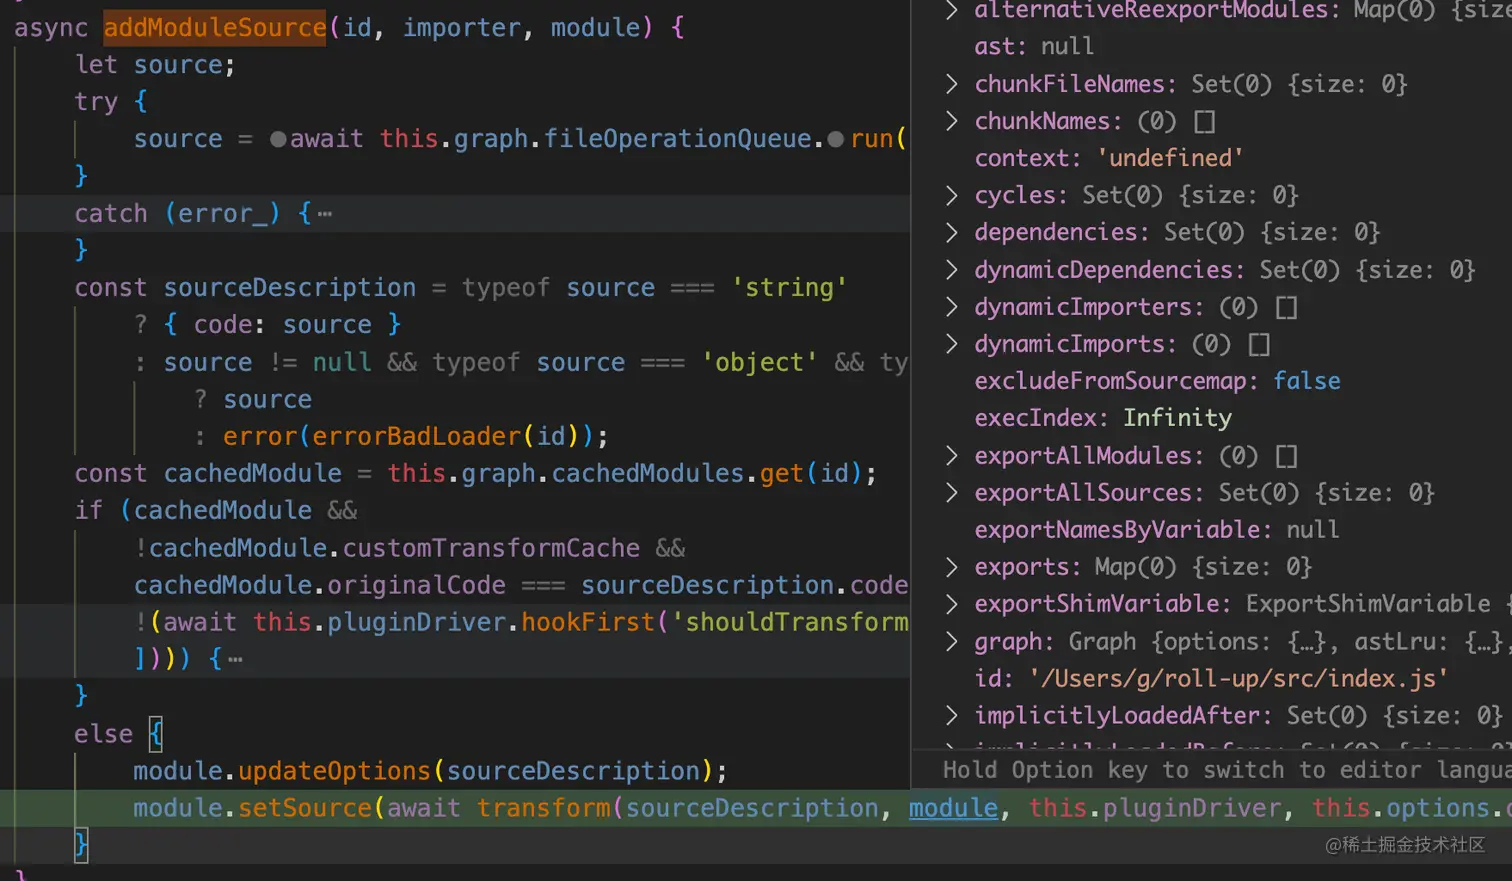Click the fileOperationQueue property in code
The height and width of the screenshot is (881, 1512).
[677, 139]
